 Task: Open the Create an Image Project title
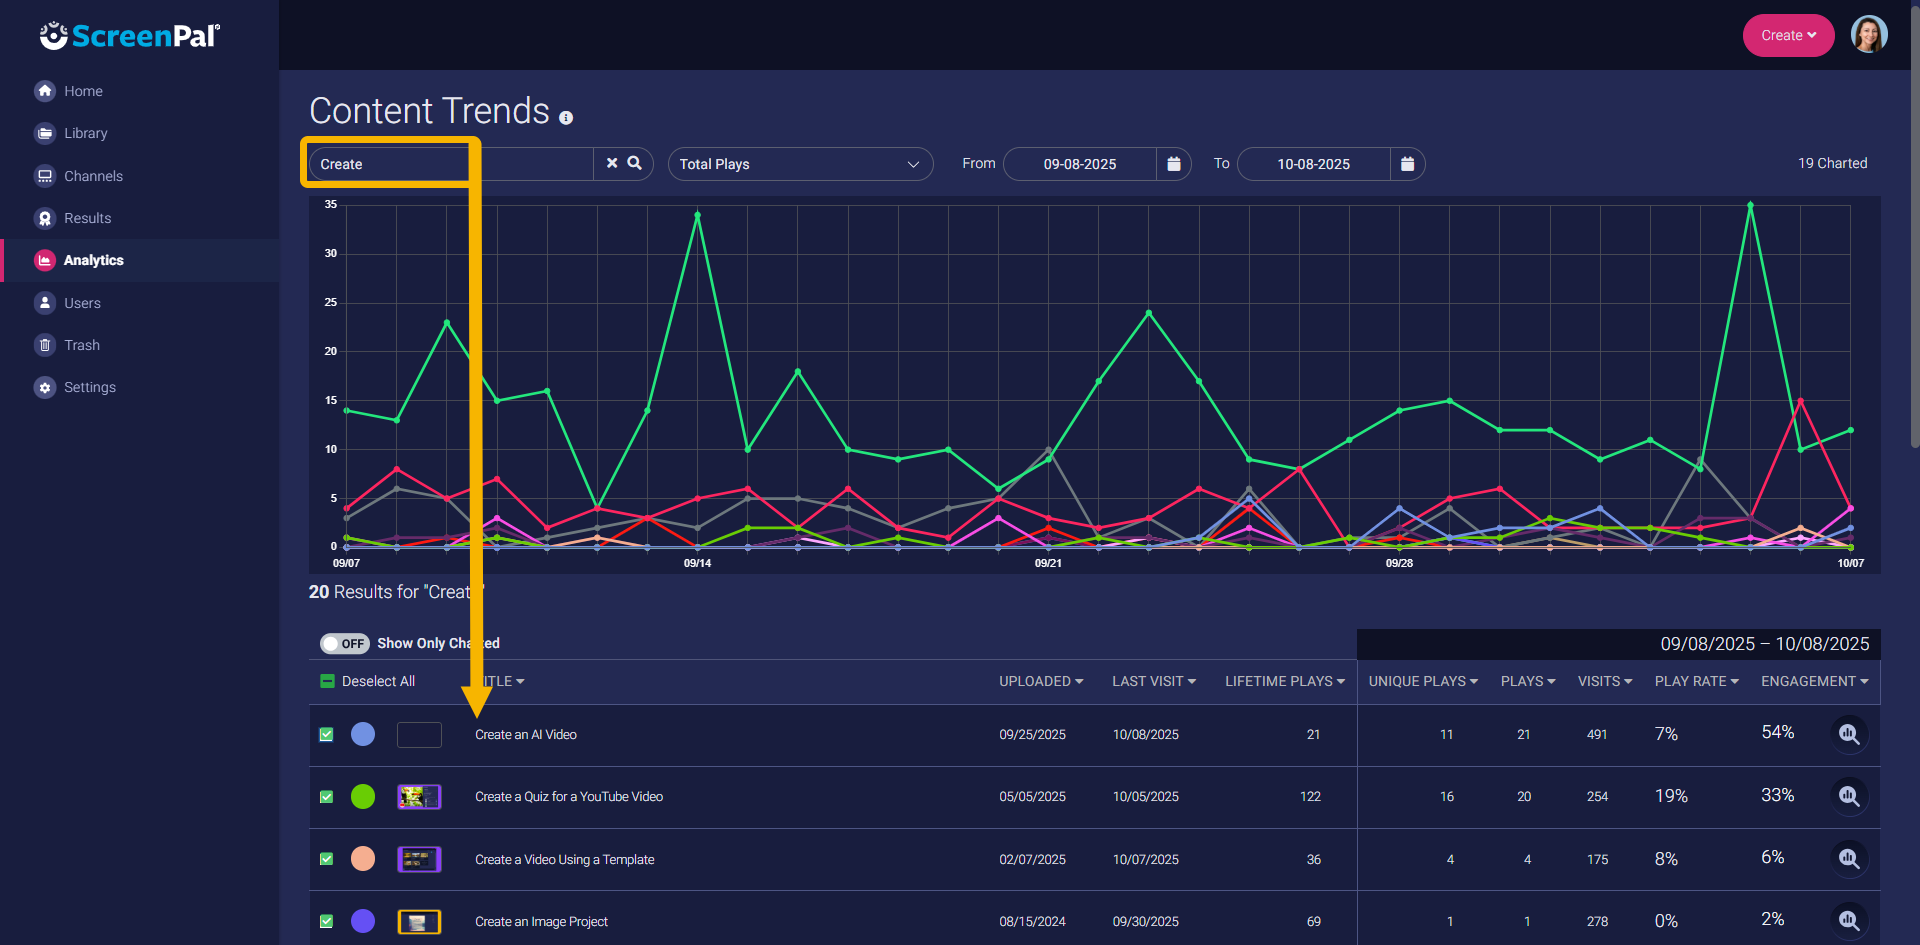541,921
